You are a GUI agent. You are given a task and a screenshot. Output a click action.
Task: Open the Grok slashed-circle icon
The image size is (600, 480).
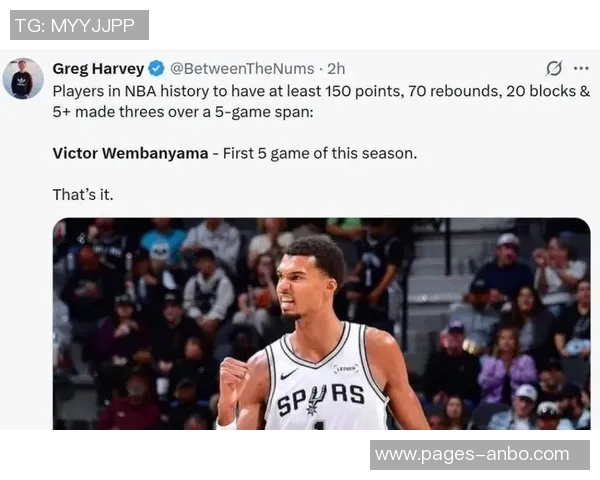pyautogui.click(x=554, y=69)
